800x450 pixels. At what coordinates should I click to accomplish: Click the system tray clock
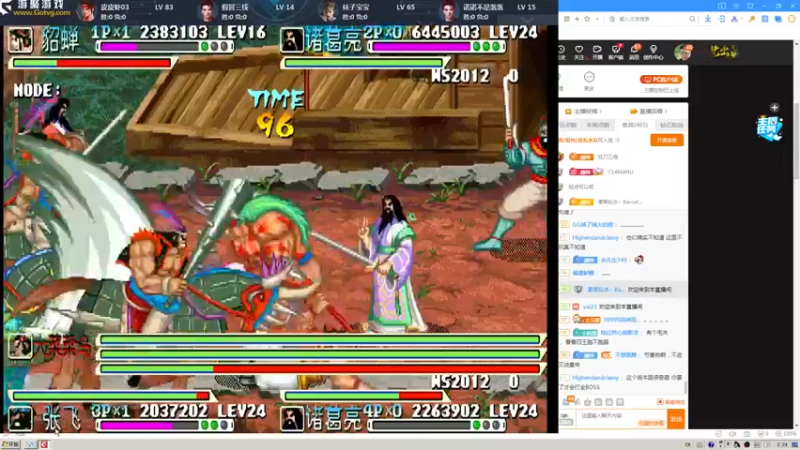tap(784, 445)
